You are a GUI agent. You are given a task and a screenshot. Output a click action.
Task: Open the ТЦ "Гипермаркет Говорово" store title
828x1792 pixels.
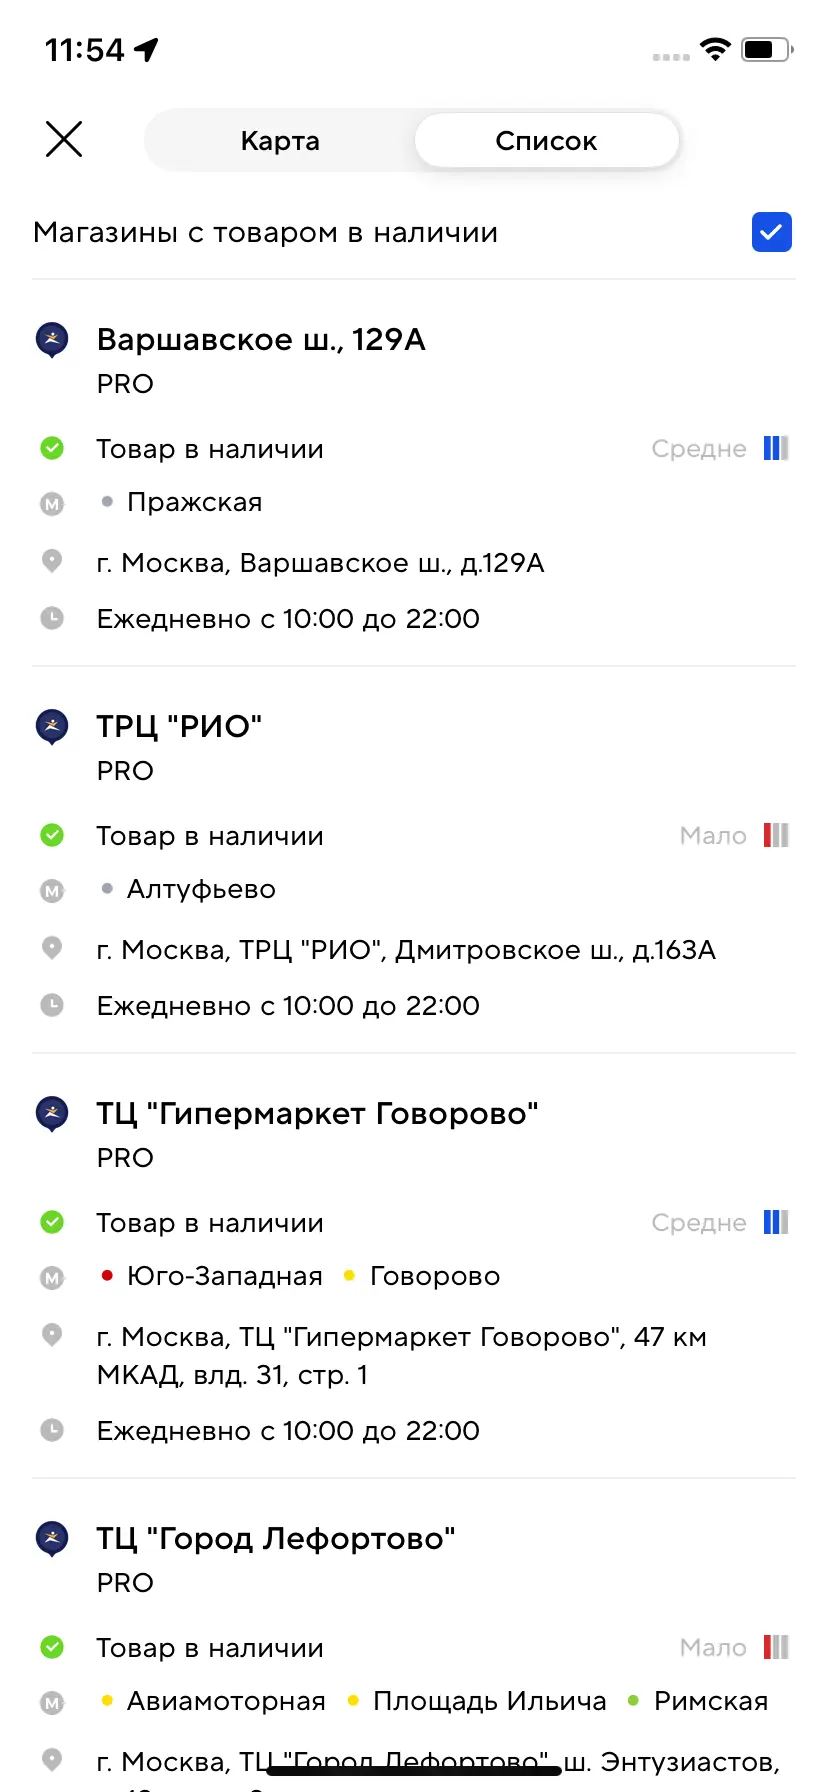pyautogui.click(x=317, y=1114)
